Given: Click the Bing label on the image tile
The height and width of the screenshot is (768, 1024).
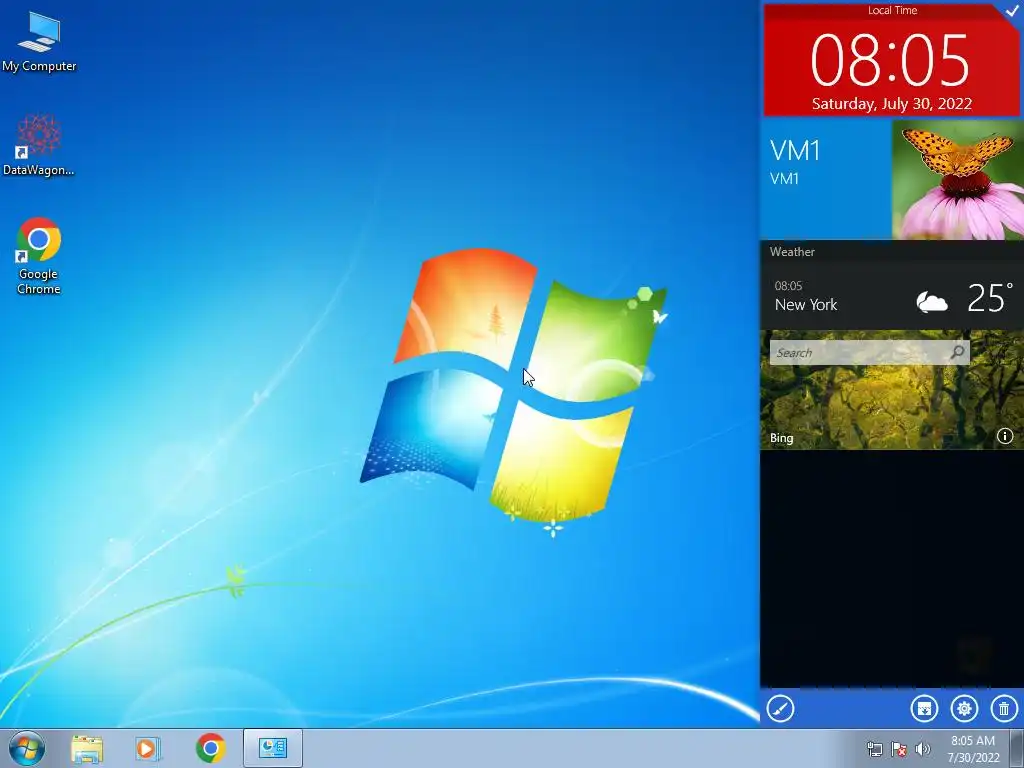Looking at the screenshot, I should 781,438.
